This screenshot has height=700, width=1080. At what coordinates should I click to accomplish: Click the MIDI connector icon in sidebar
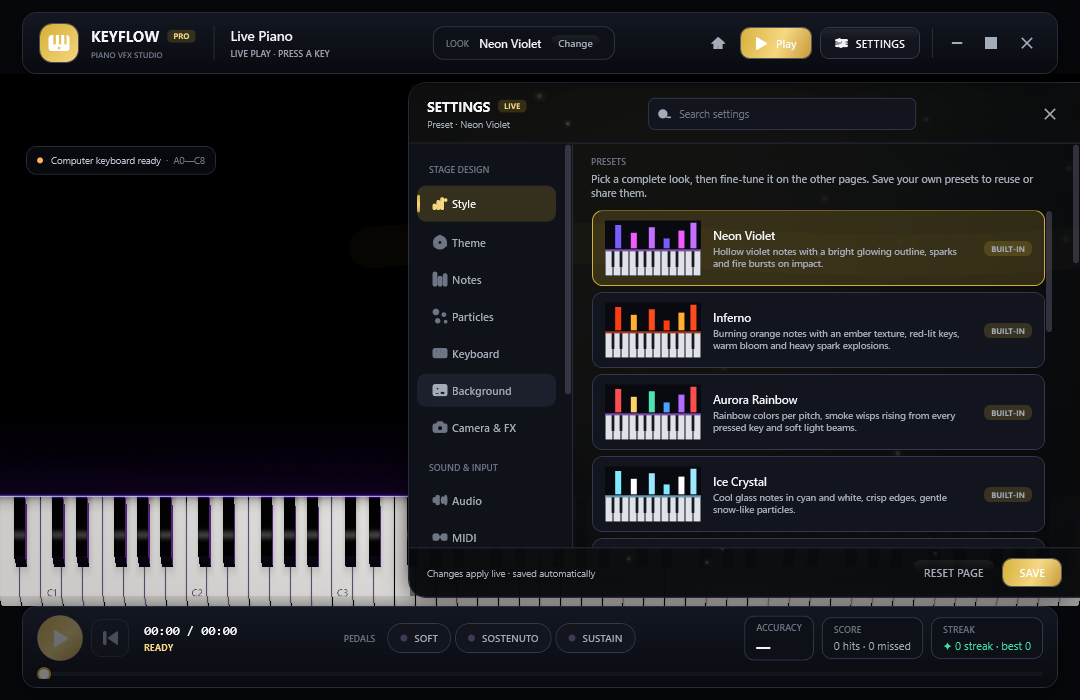click(x=439, y=537)
